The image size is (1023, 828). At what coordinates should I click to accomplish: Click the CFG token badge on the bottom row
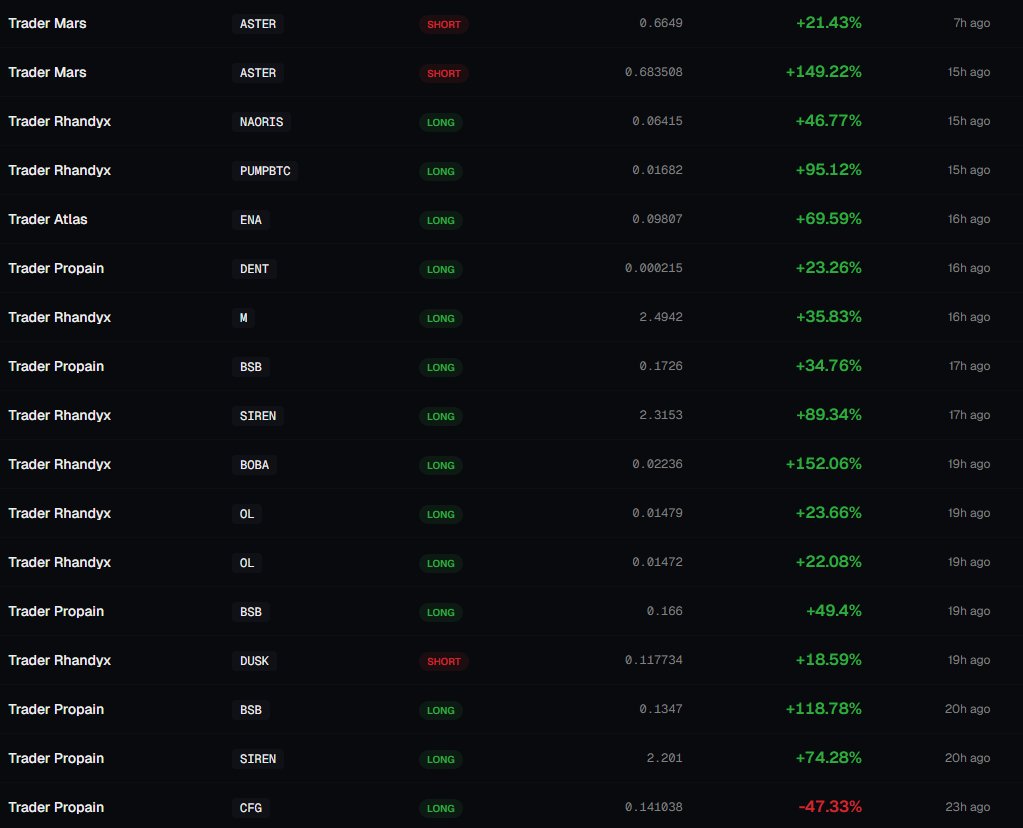click(x=250, y=807)
